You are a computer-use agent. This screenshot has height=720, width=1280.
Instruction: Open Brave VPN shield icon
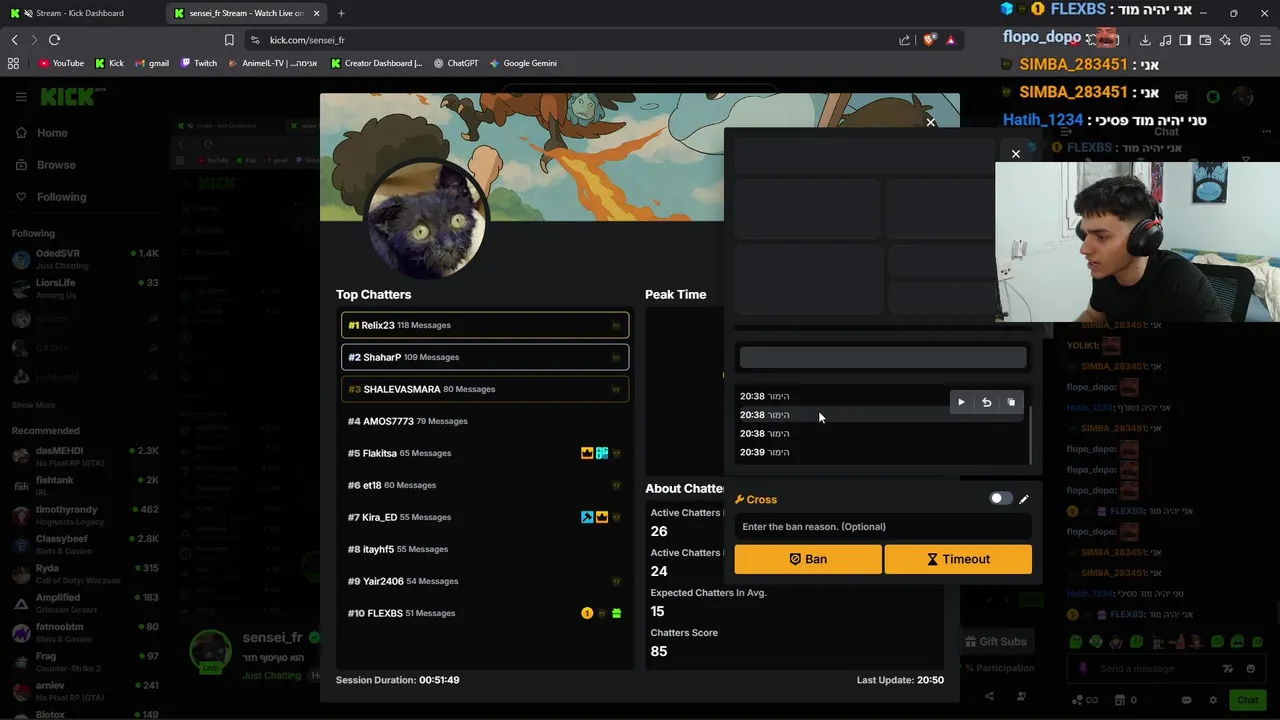[1245, 40]
